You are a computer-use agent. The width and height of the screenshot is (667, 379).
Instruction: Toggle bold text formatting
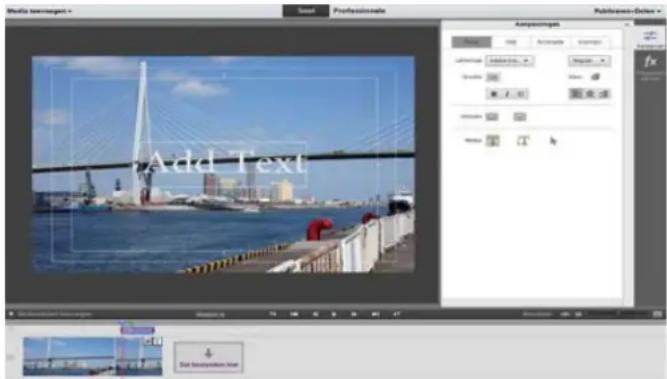(x=493, y=94)
